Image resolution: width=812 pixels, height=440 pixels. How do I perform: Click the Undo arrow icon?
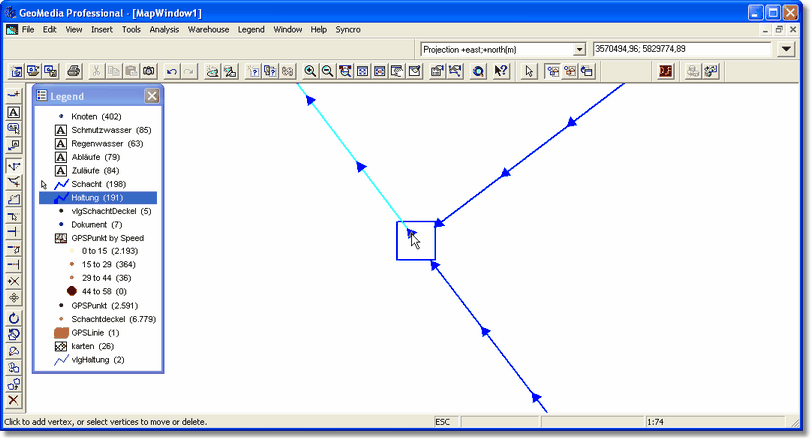[171, 71]
